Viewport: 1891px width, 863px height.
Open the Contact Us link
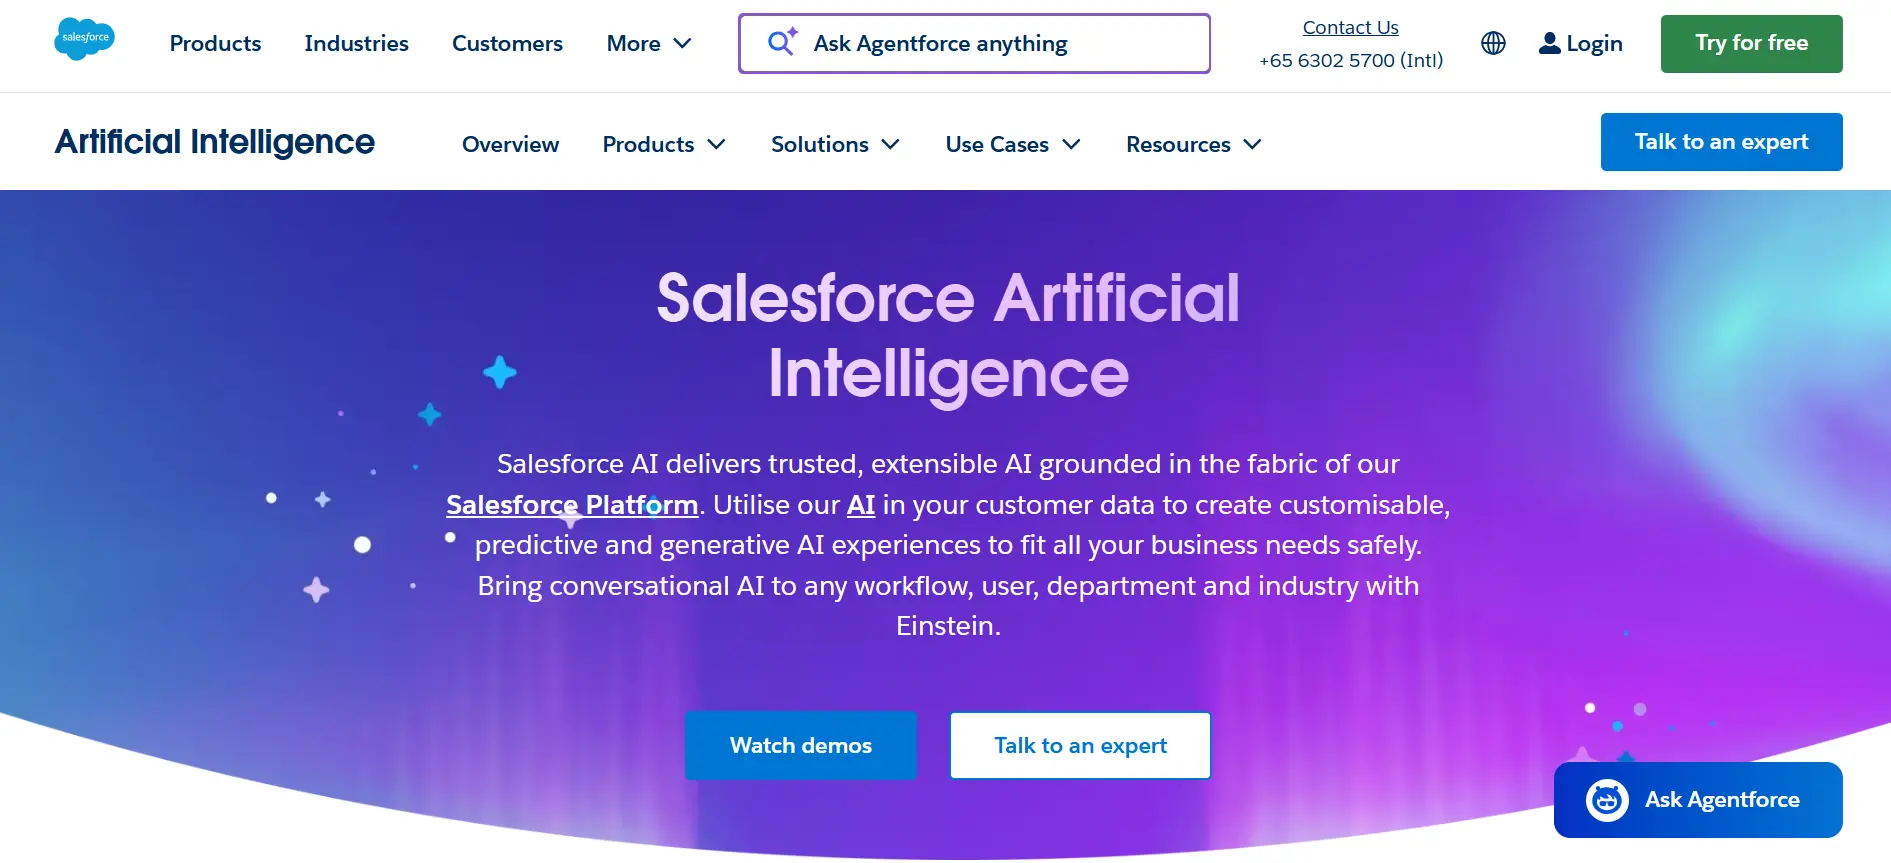point(1350,27)
